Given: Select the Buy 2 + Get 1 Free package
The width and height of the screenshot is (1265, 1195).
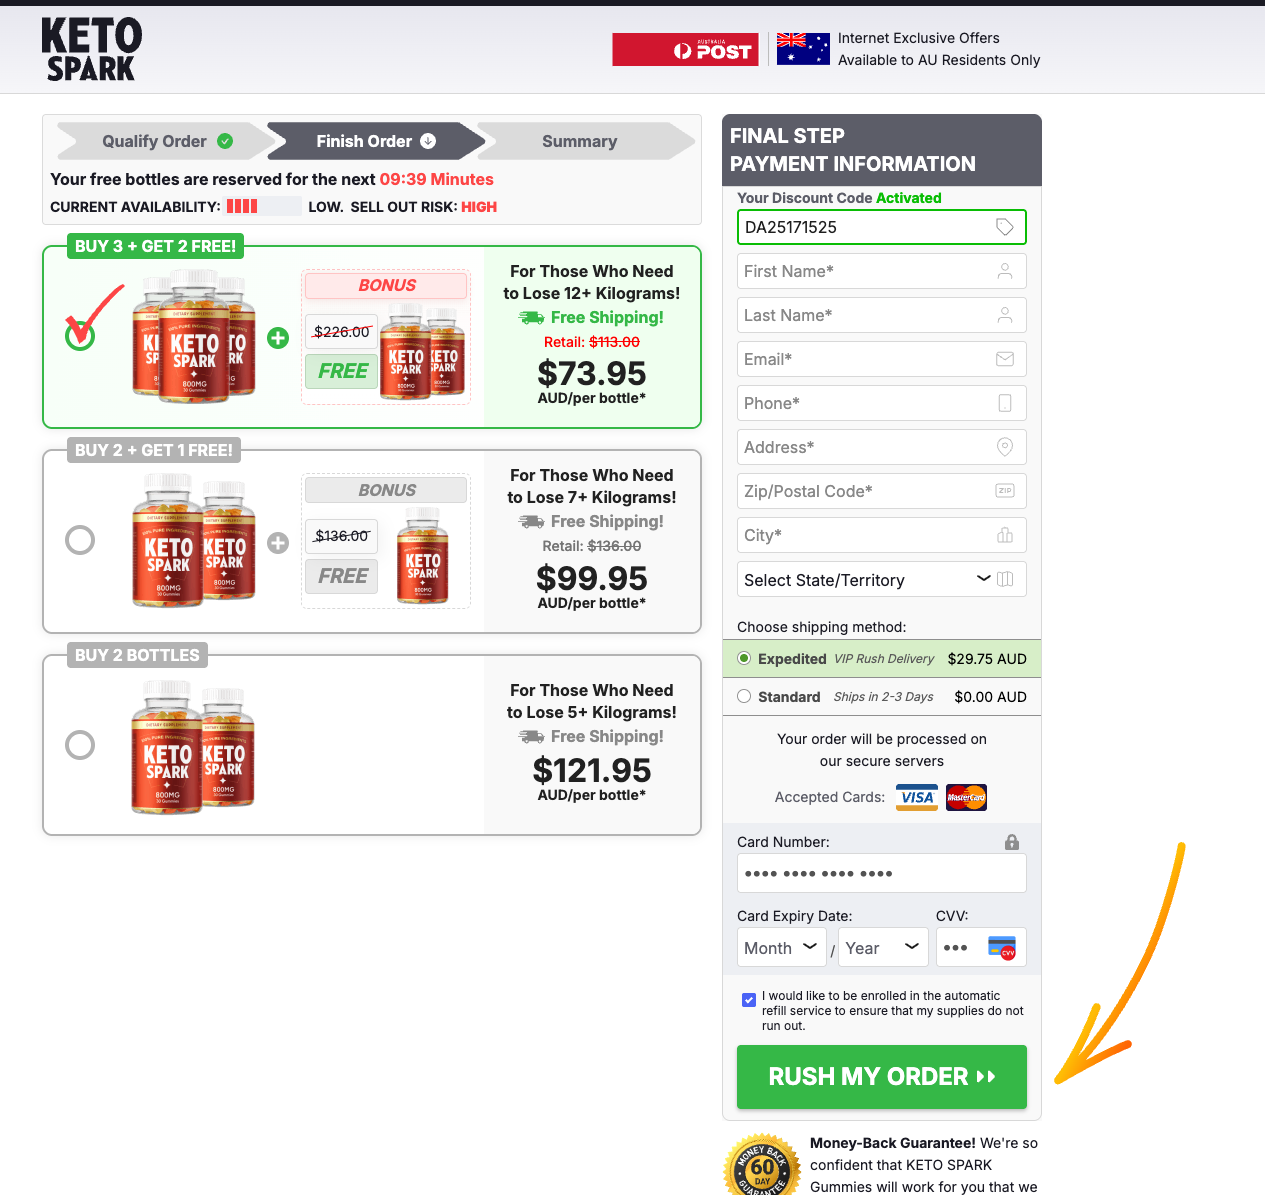Looking at the screenshot, I should click(80, 540).
